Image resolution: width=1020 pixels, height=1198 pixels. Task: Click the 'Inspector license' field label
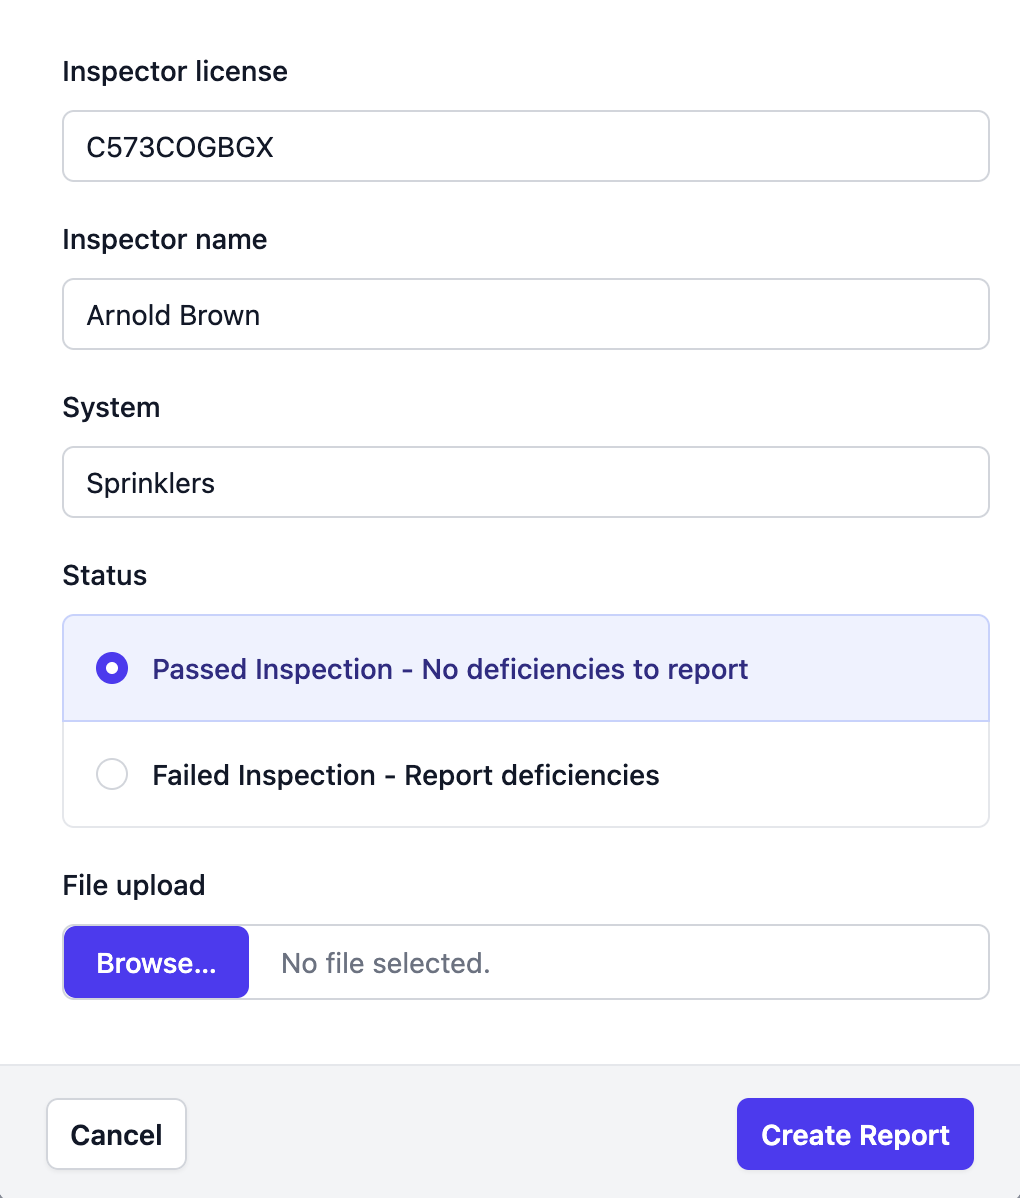point(175,72)
